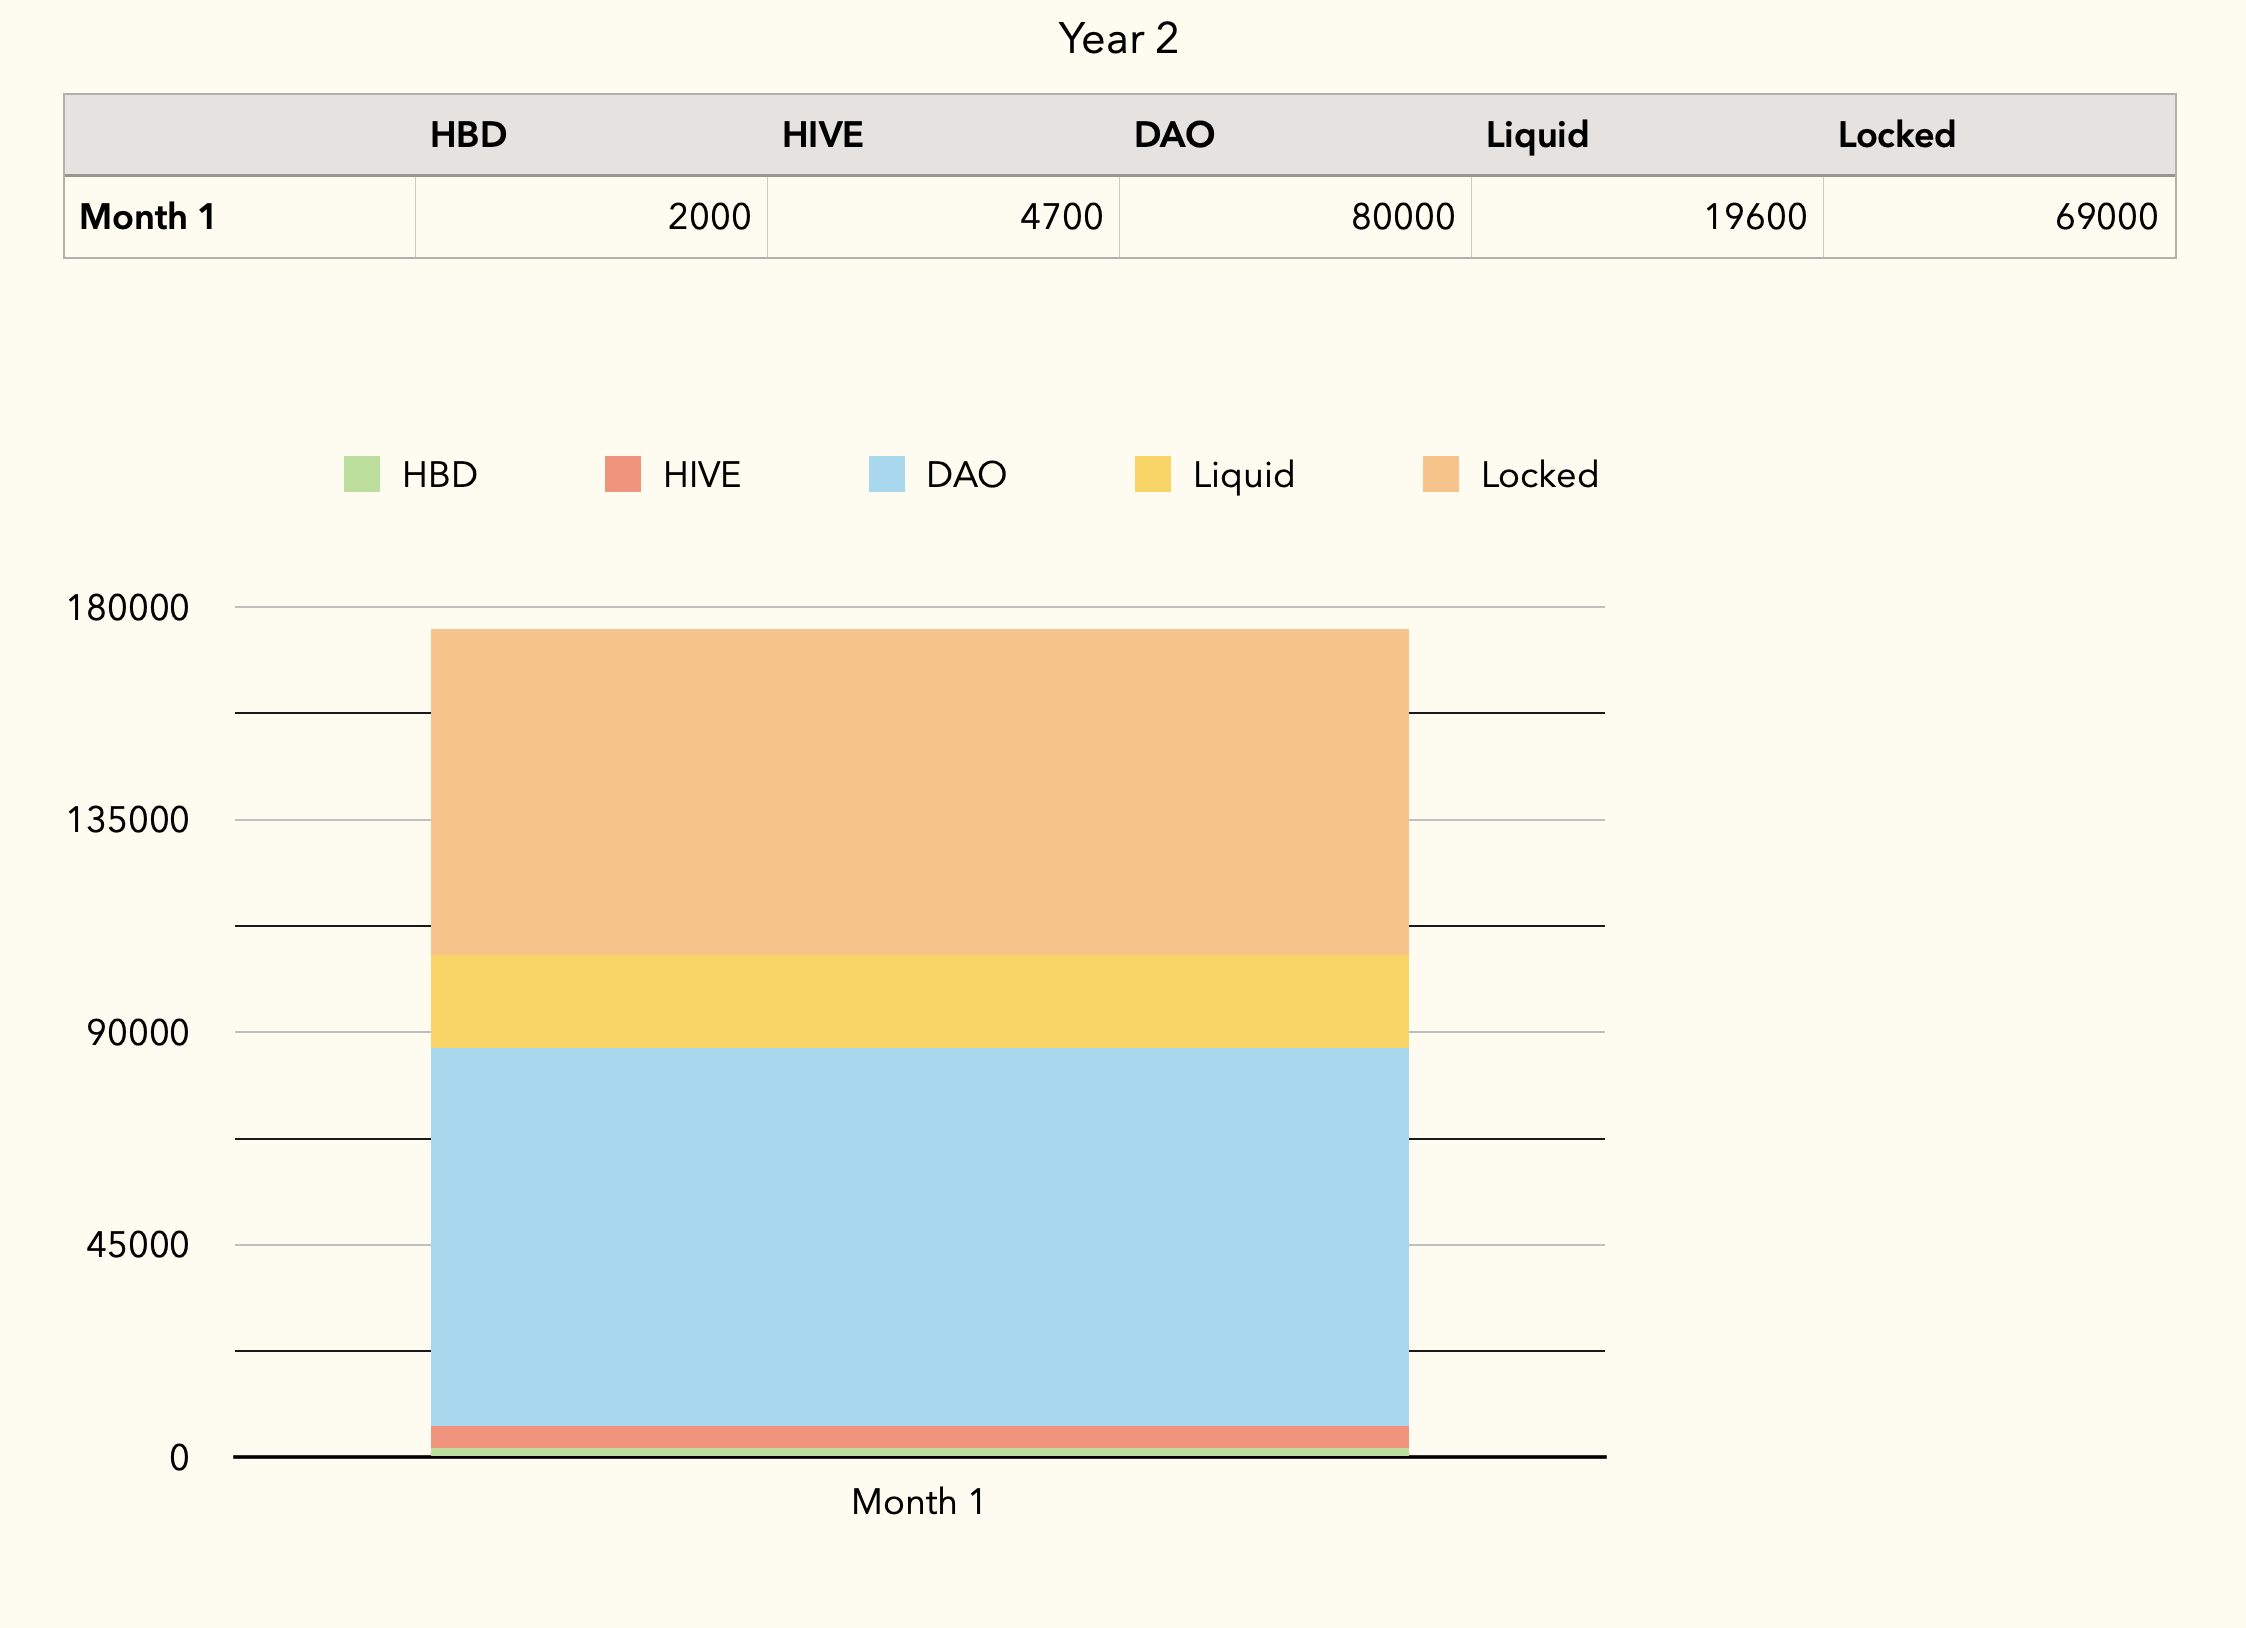The height and width of the screenshot is (1628, 2246).
Task: Click the Year 2 title
Action: (x=1118, y=39)
